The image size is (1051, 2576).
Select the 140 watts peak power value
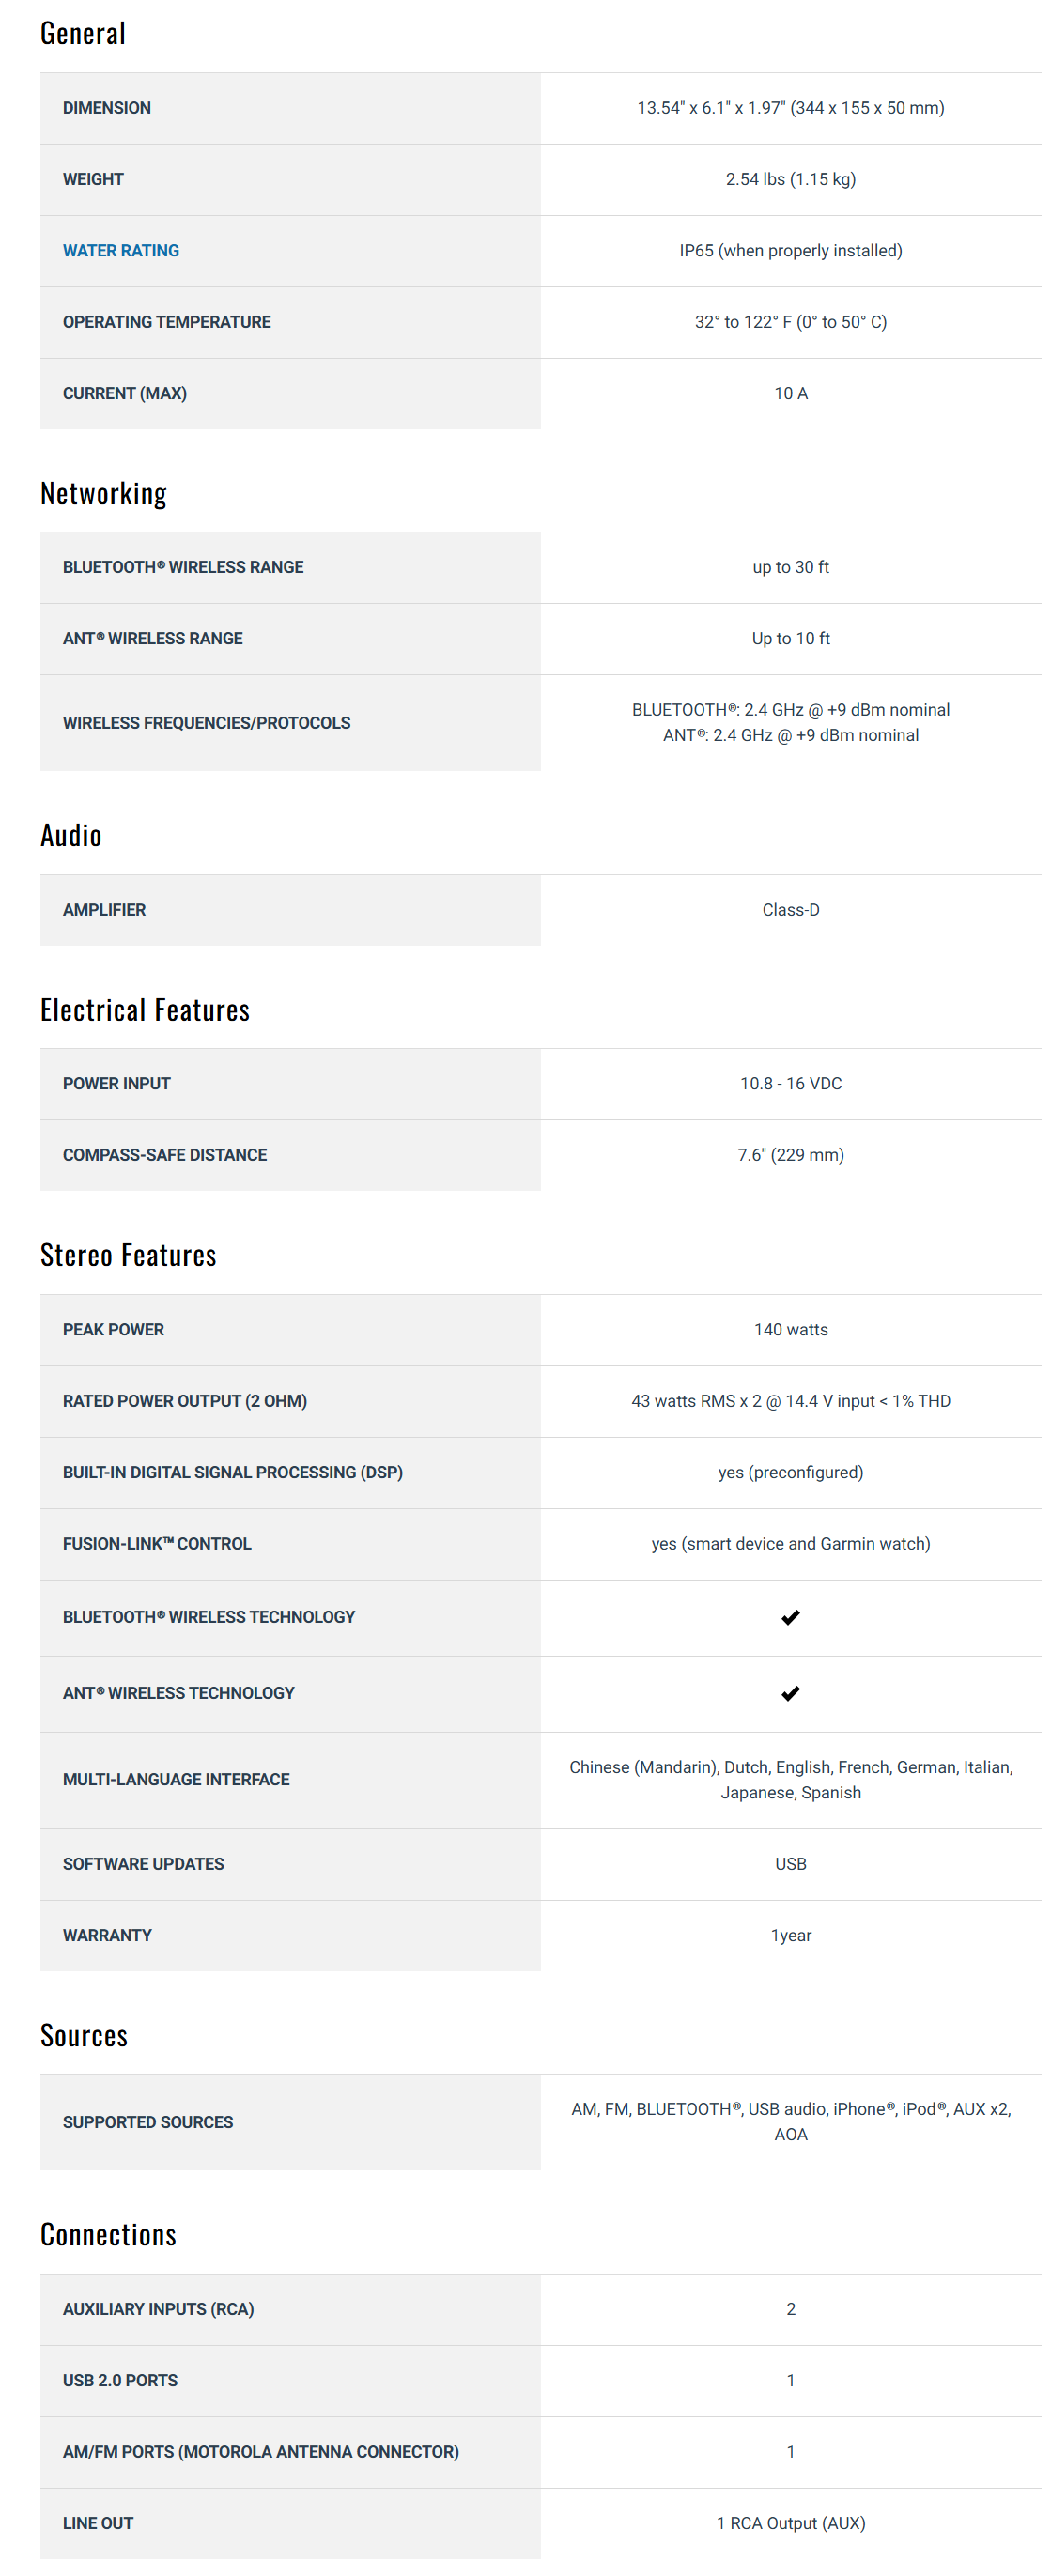pos(790,1330)
